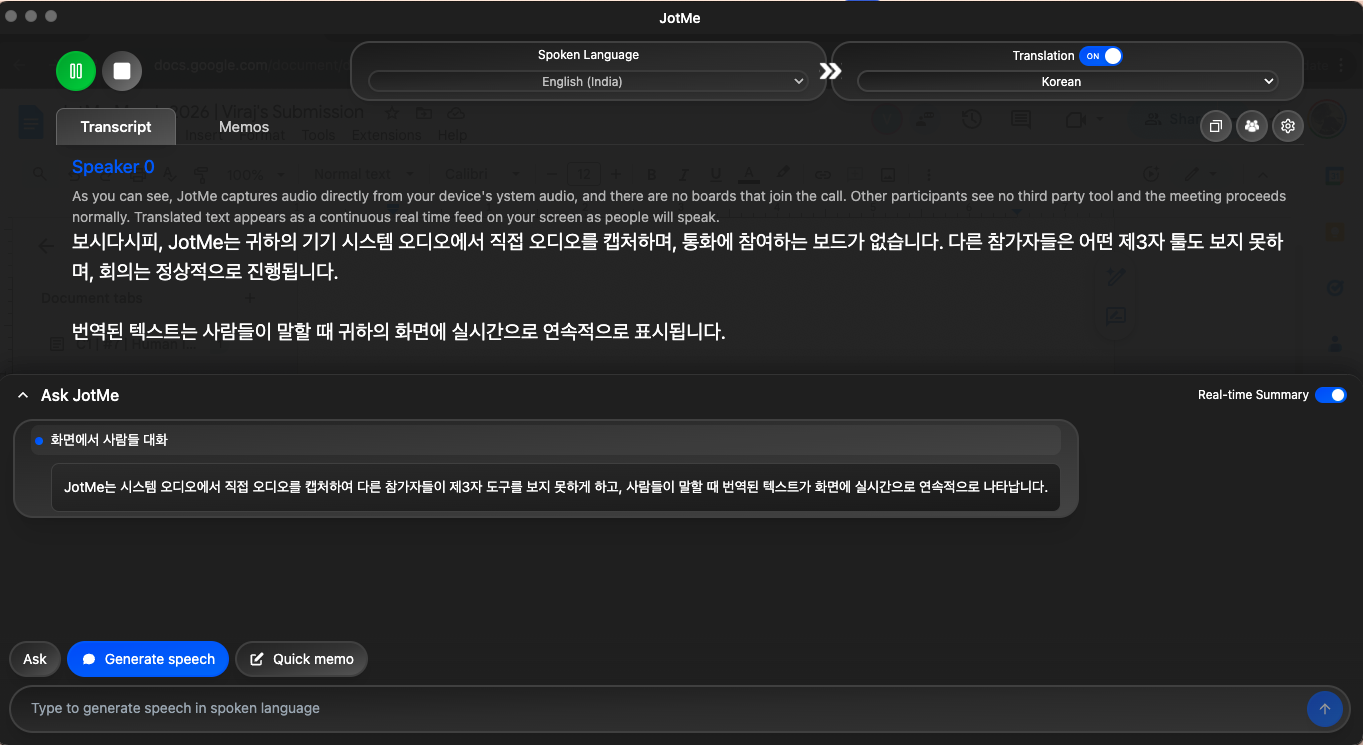Open Tools menu in Google Docs
Viewport: 1363px width, 745px height.
pyautogui.click(x=318, y=135)
